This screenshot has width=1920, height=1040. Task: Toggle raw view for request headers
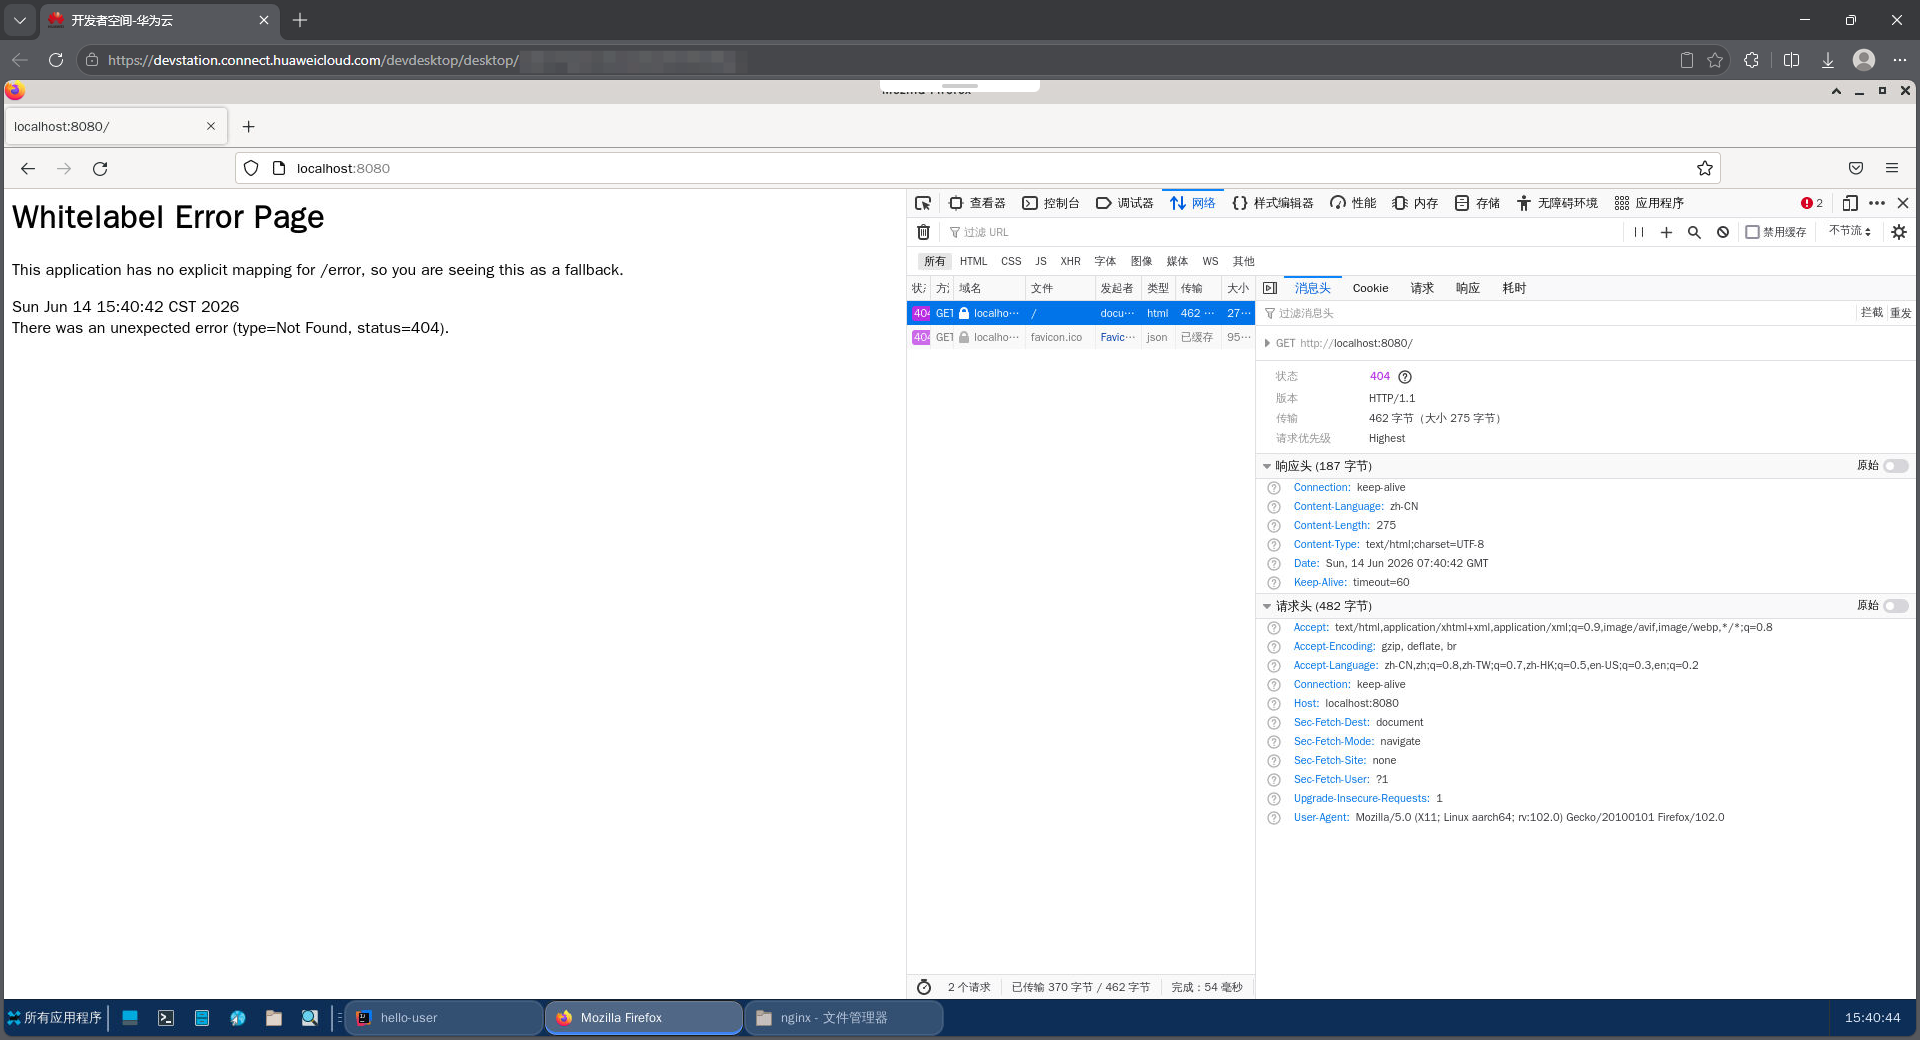tap(1896, 606)
